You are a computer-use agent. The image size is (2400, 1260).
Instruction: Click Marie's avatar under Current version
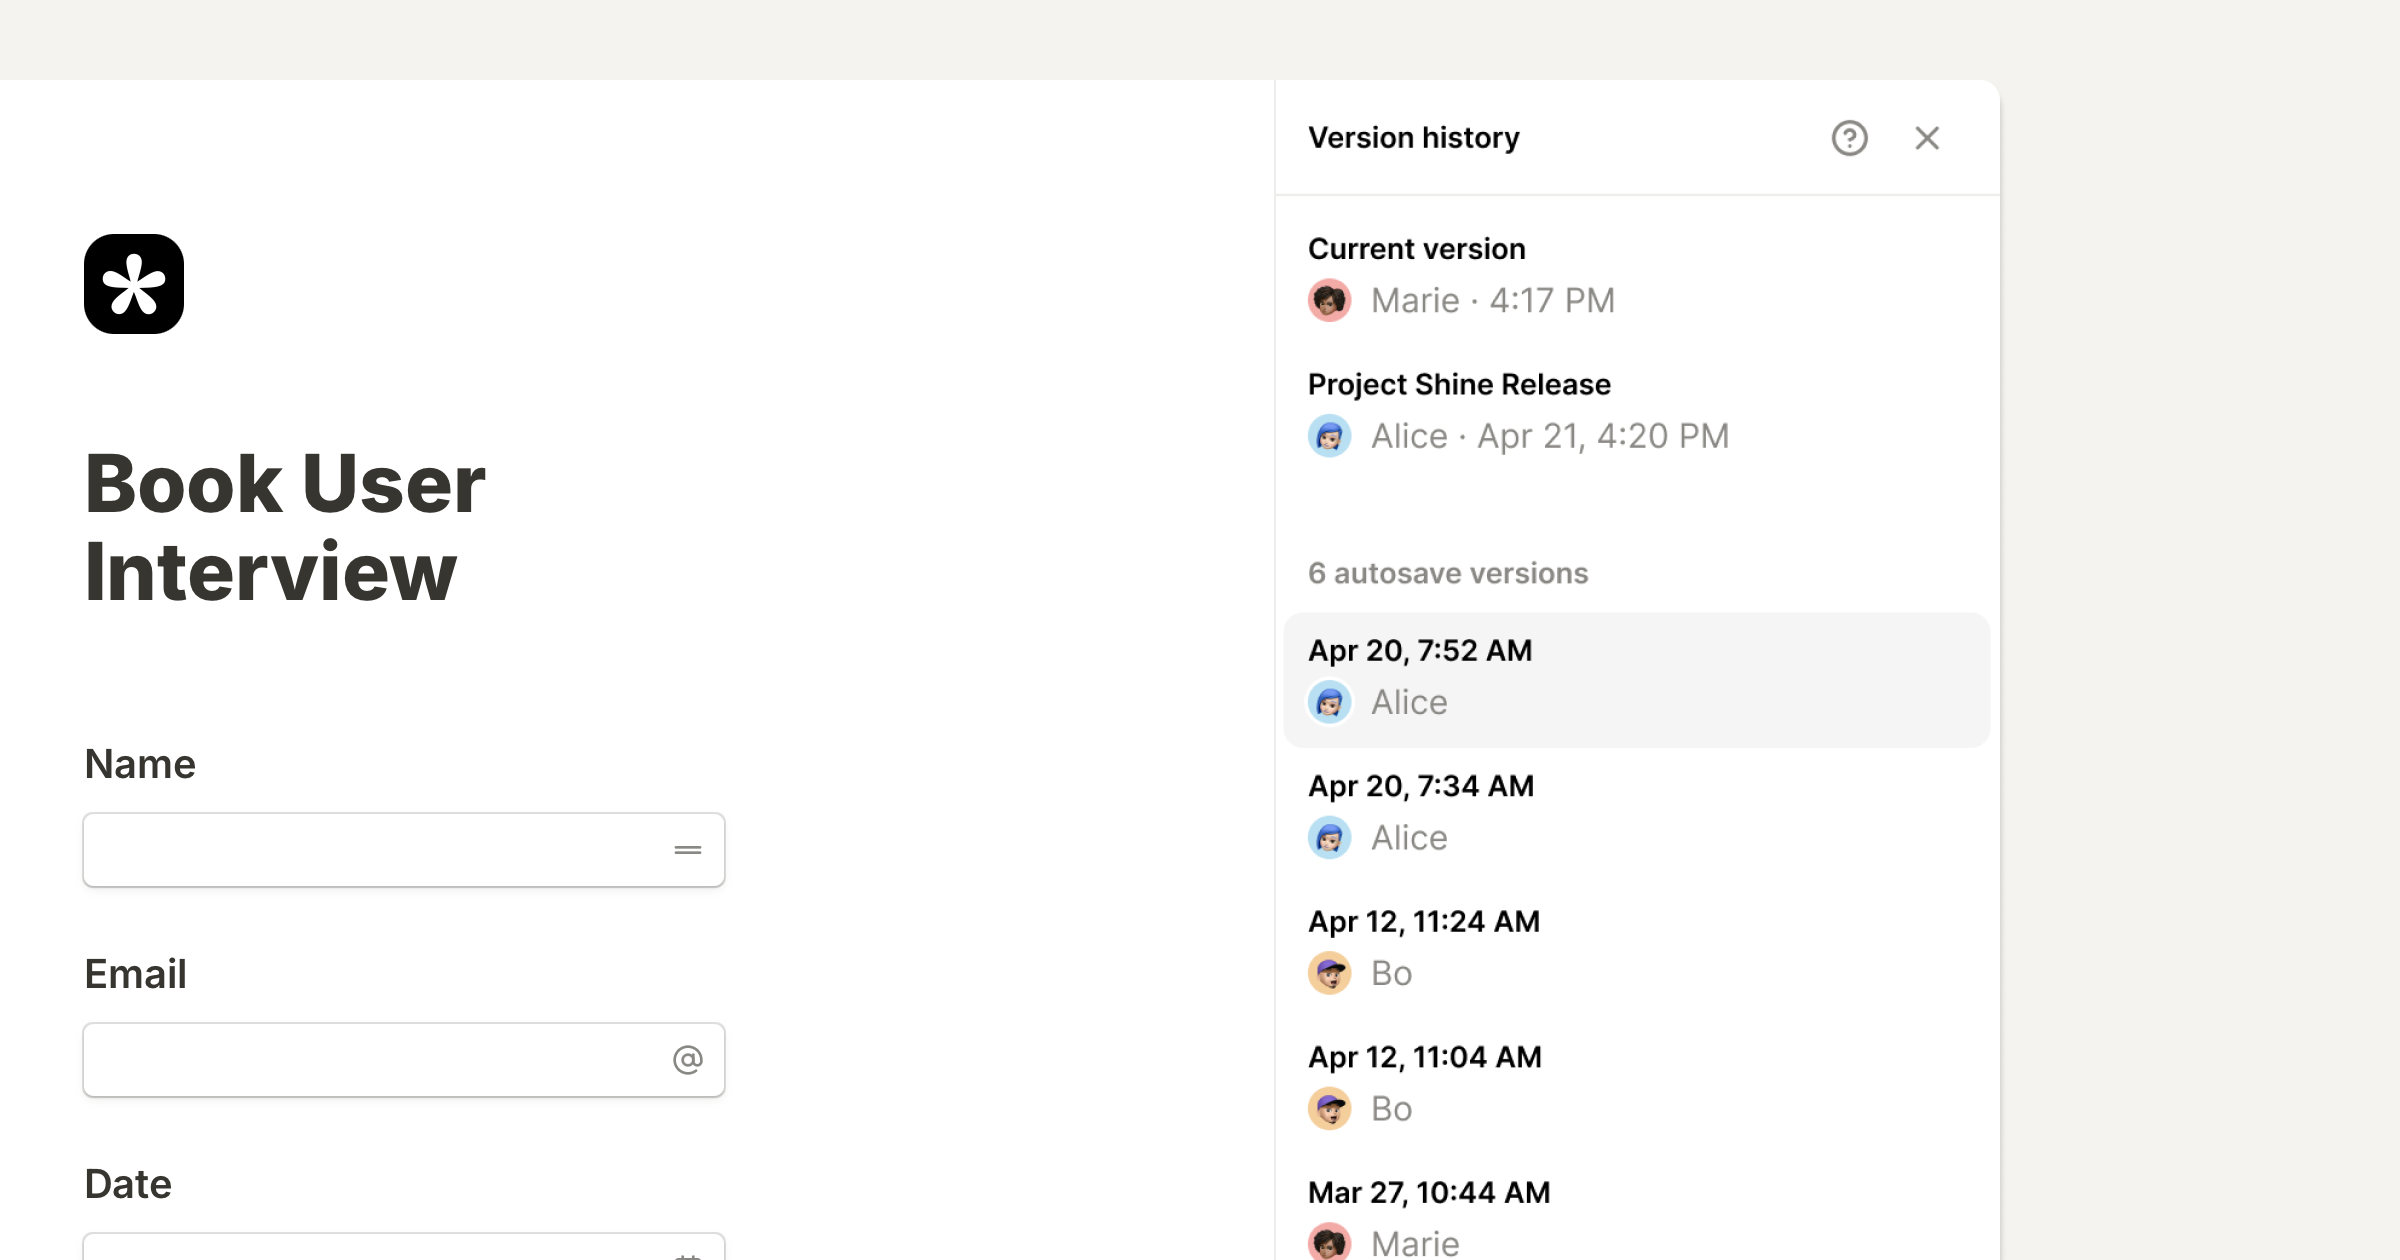click(1330, 300)
